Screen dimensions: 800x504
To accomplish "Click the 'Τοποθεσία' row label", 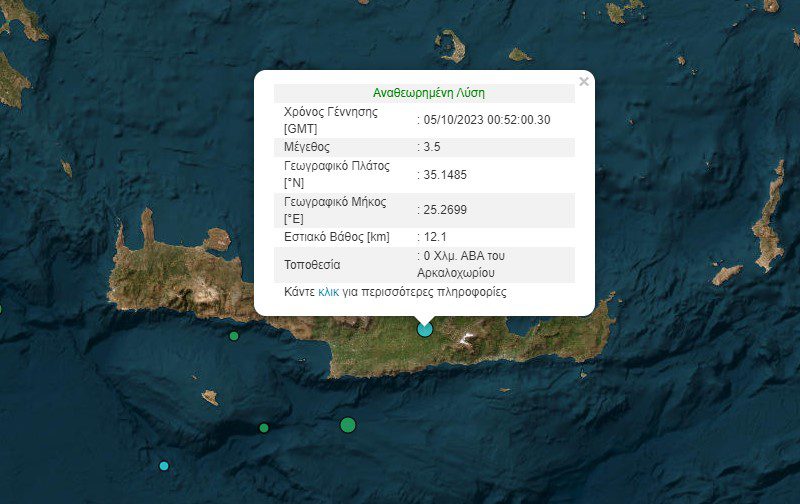I will point(312,265).
